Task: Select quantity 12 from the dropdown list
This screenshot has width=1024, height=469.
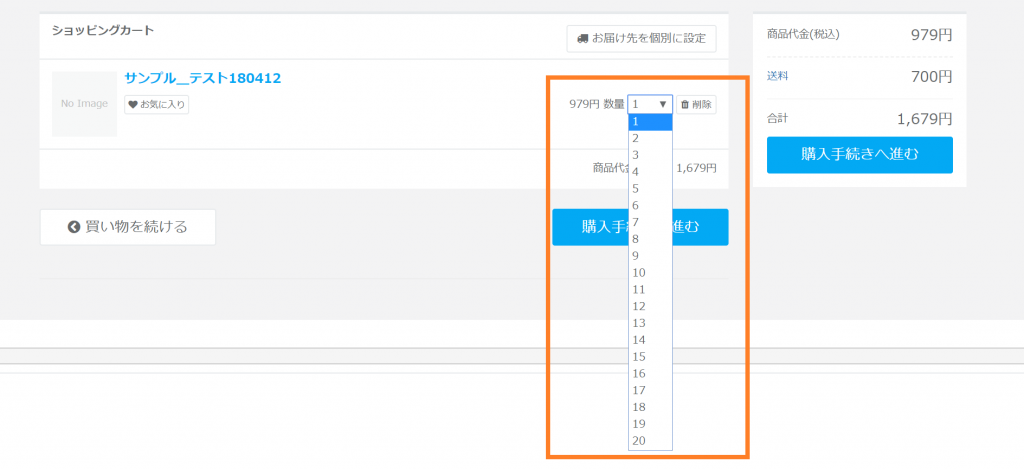Action: tap(649, 306)
